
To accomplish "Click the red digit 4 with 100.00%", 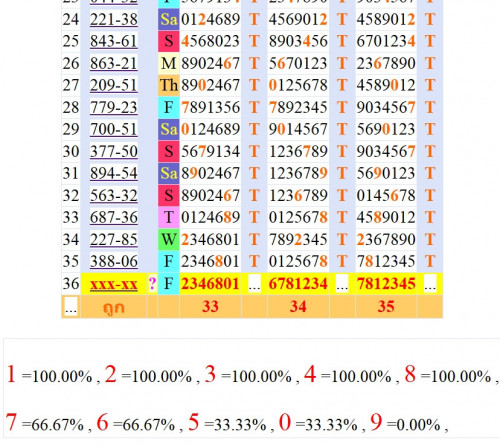I will click(310, 374).
